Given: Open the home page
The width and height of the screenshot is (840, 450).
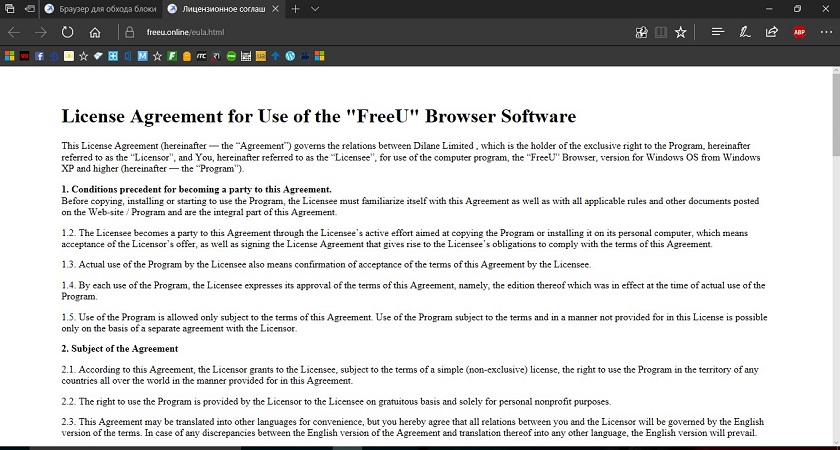Looking at the screenshot, I should coord(95,33).
